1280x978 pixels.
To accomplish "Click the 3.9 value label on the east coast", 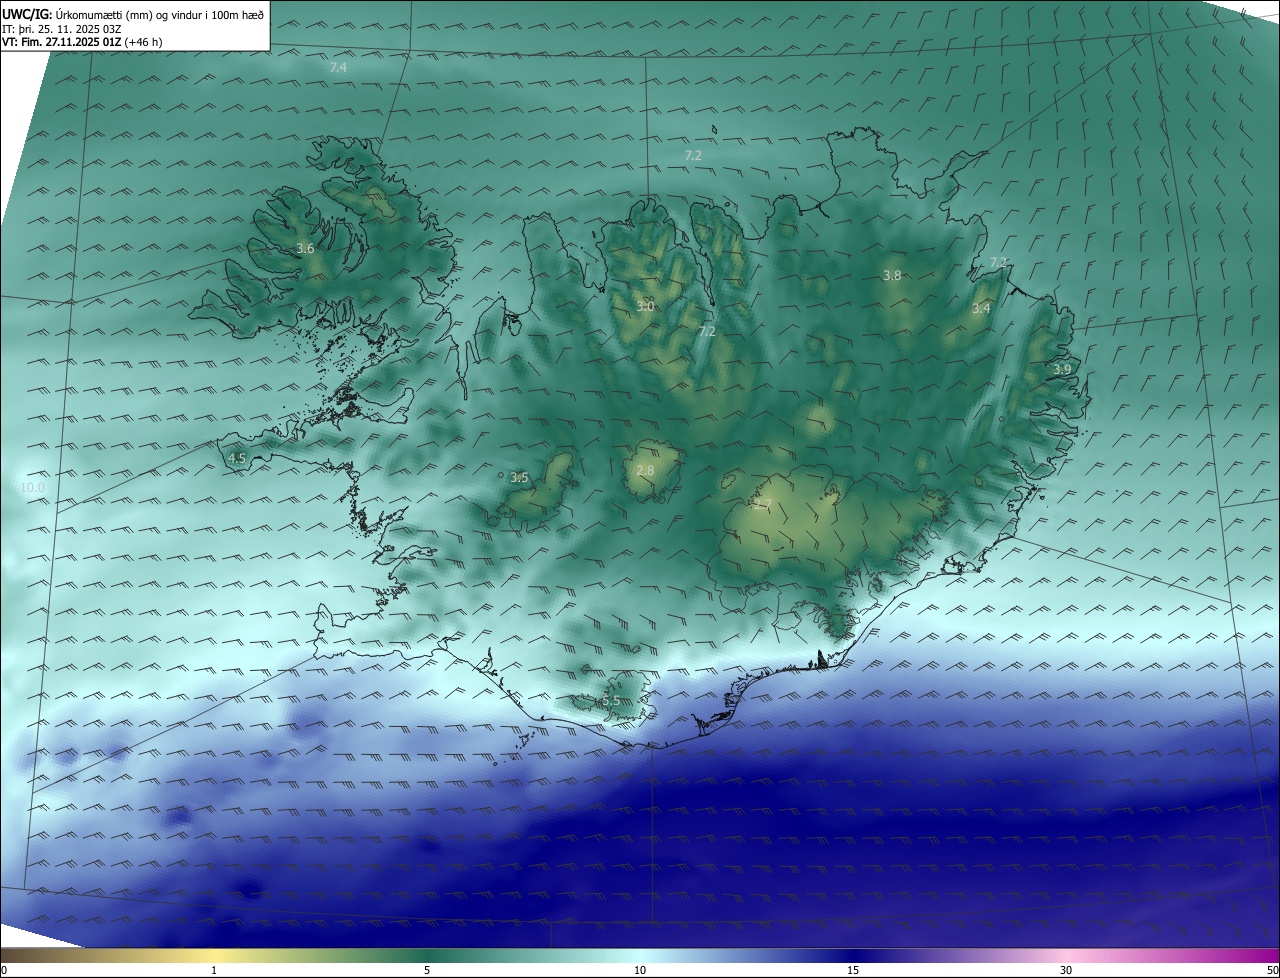I will coord(1062,369).
